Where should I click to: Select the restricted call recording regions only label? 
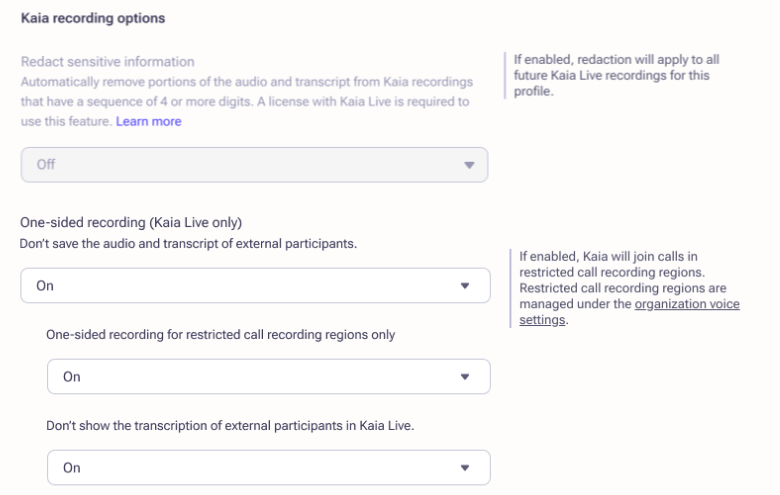pyautogui.click(x=220, y=335)
